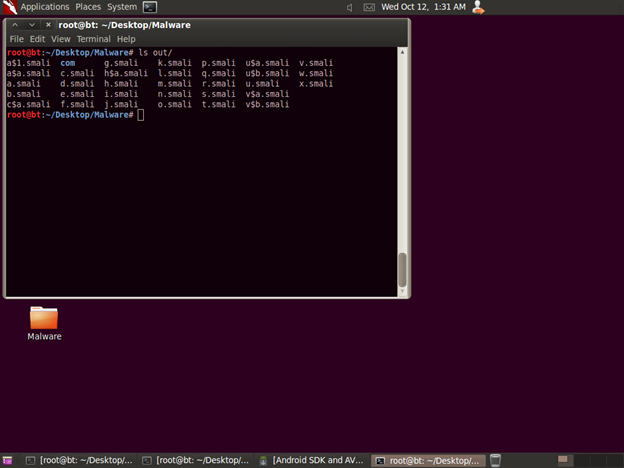Open the Malware folder on desktop

44,319
